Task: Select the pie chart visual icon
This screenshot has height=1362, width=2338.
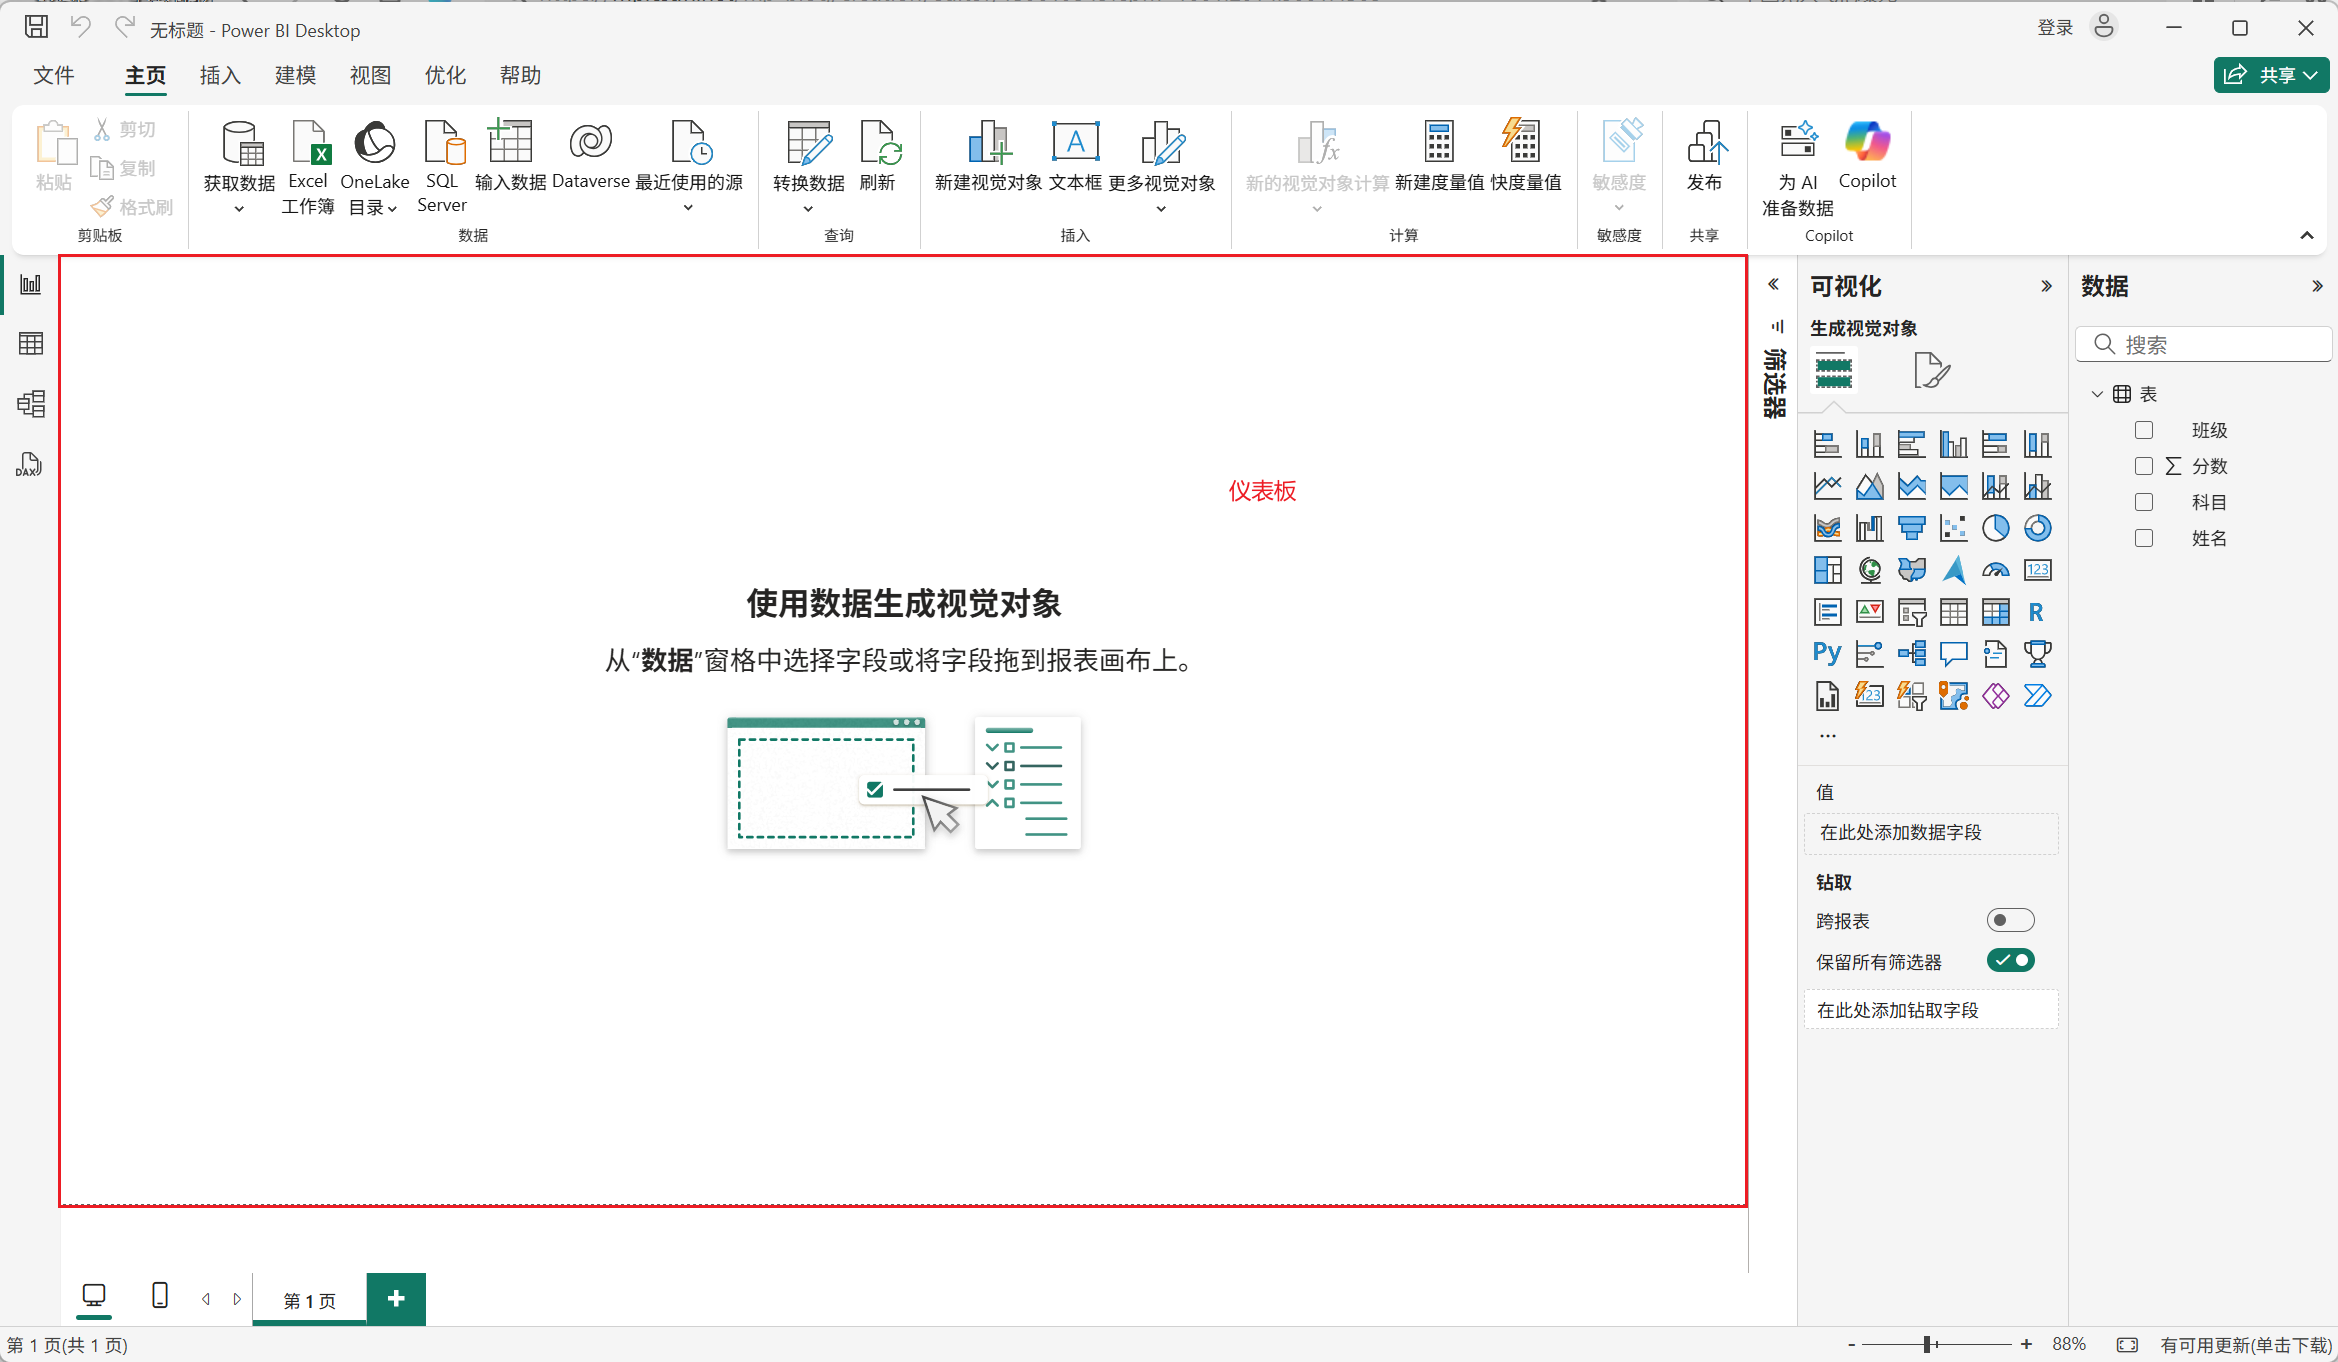Action: (x=1995, y=528)
